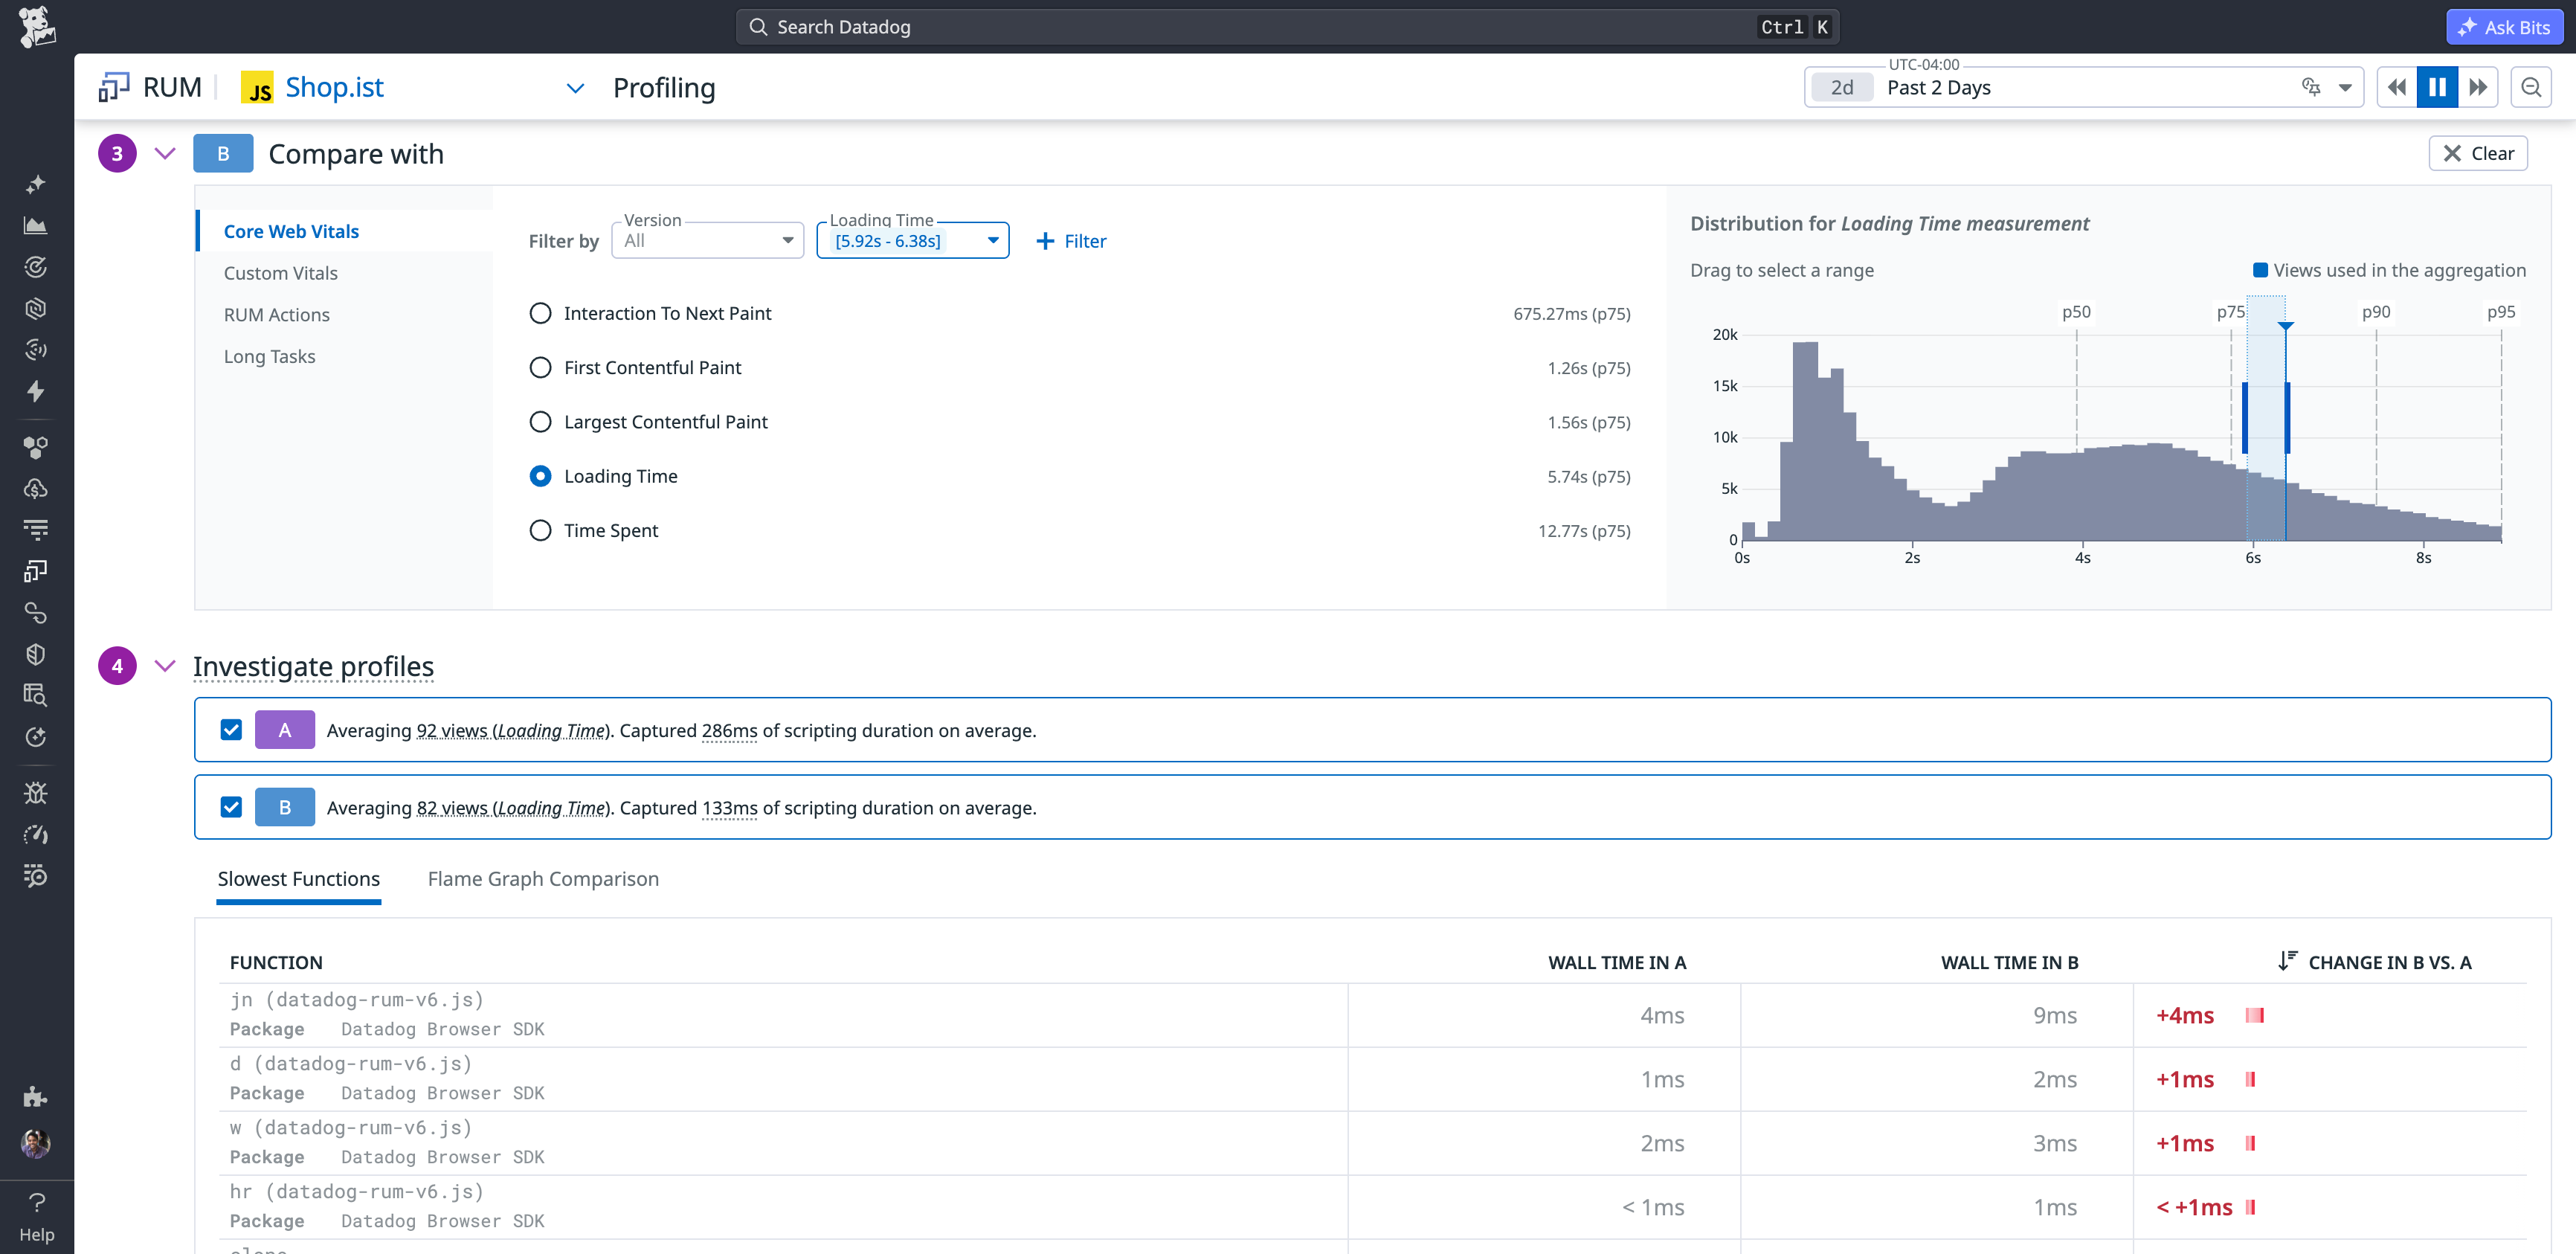Screen dimensions: 2576x1254
Task: Pause live time updates
Action: pos(2437,87)
